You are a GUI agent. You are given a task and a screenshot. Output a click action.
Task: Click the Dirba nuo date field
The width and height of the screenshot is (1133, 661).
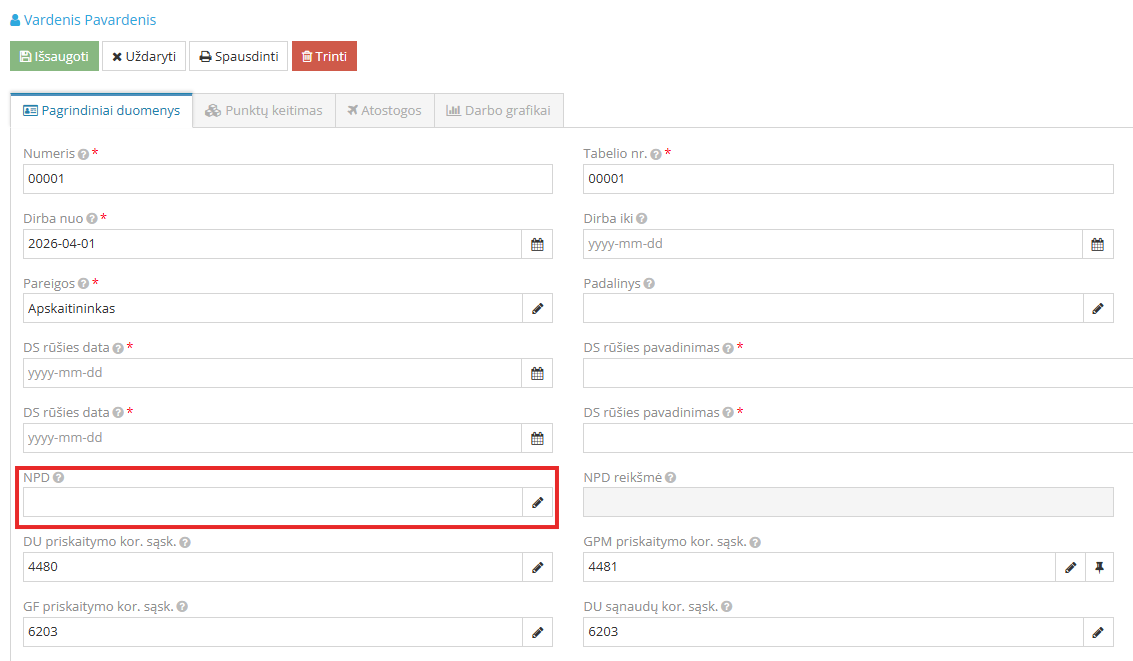coord(272,244)
